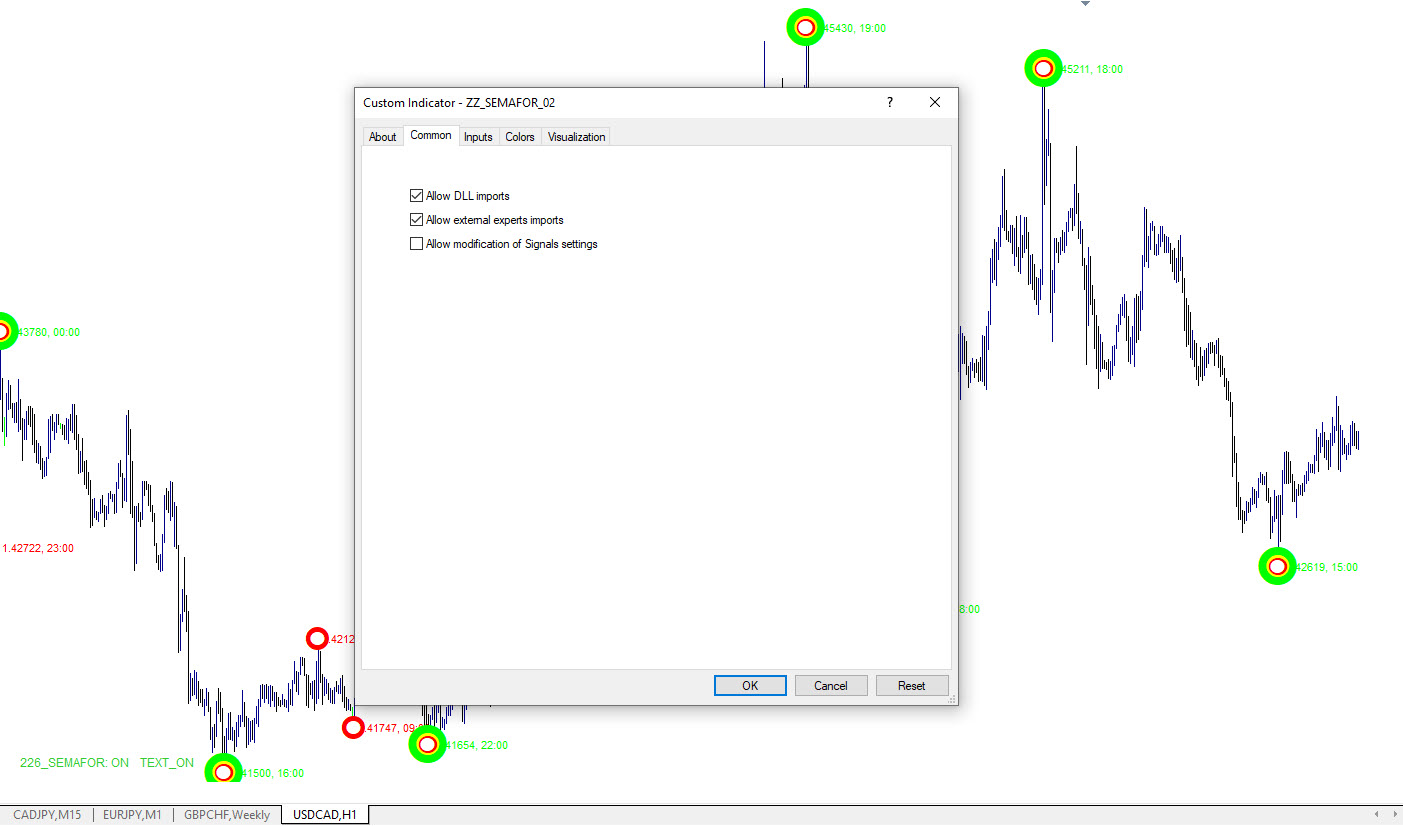Switch to CADJPY,M15 chart tab

click(x=47, y=815)
